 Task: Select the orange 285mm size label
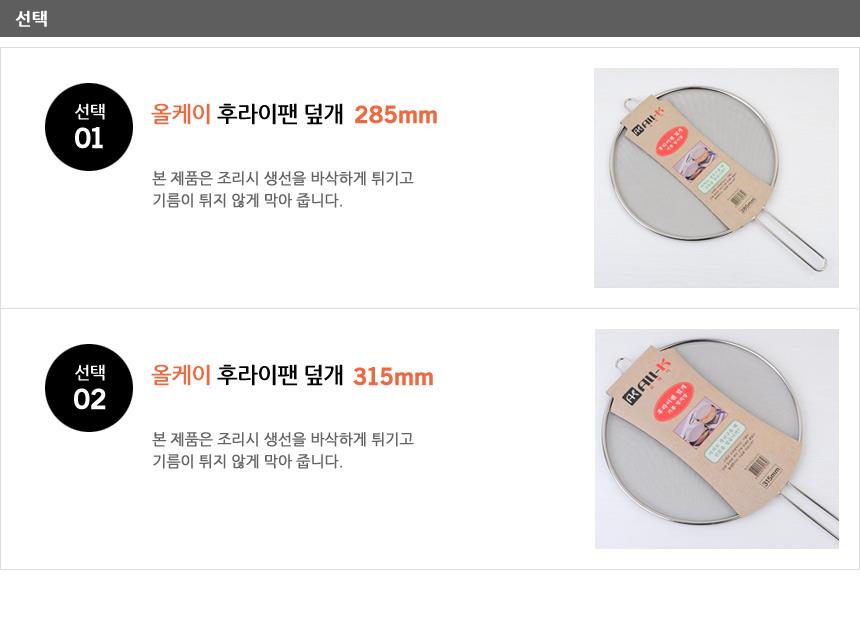tap(396, 115)
